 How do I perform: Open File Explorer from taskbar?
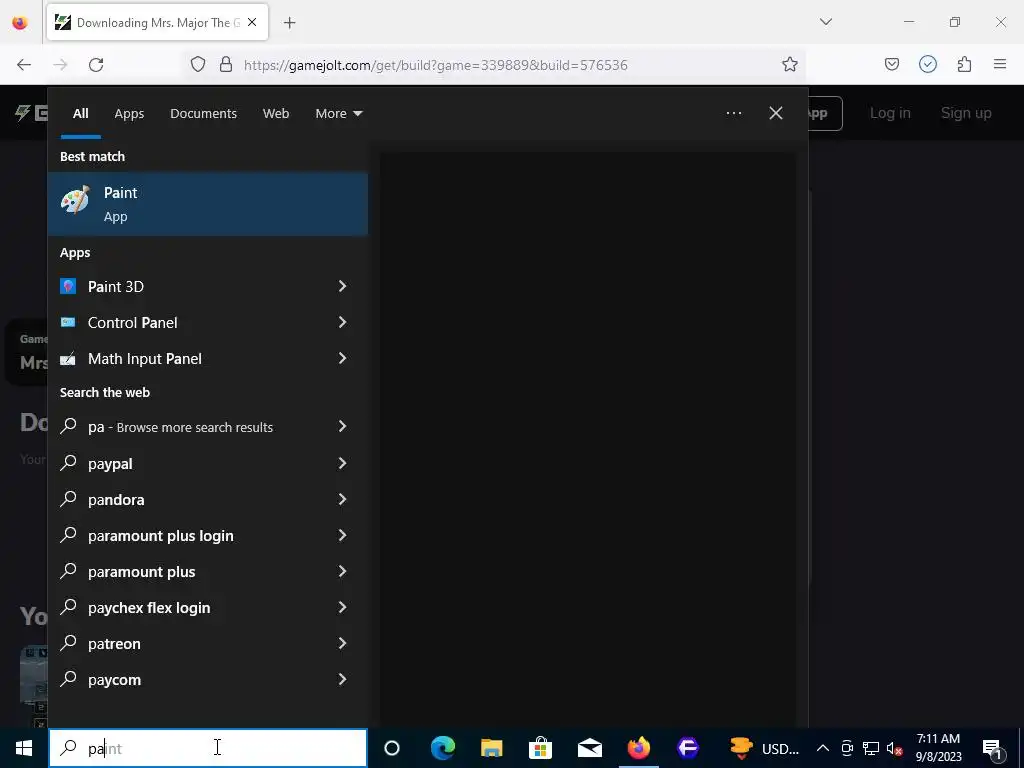coord(491,748)
